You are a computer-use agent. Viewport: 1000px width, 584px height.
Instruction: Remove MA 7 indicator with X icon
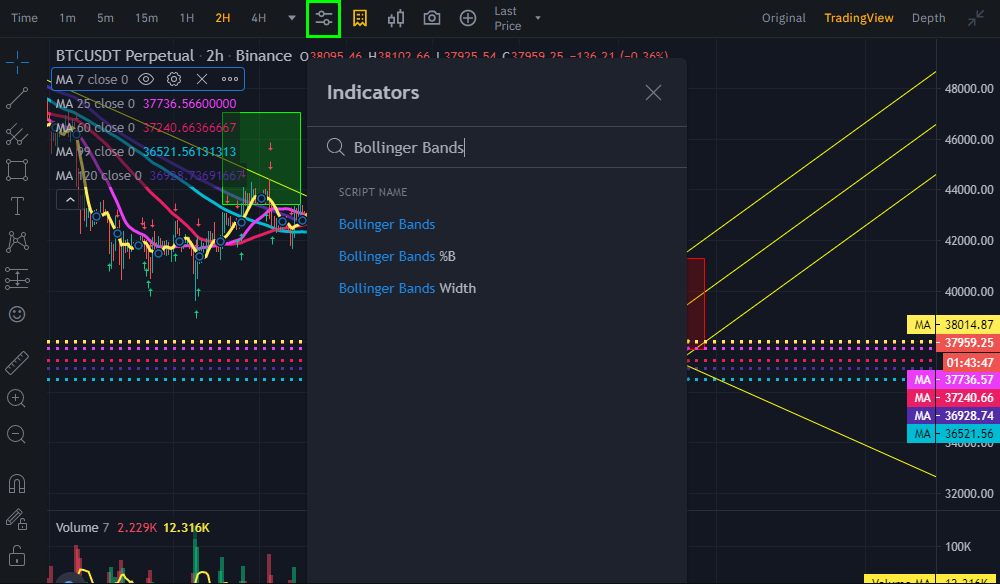[202, 79]
